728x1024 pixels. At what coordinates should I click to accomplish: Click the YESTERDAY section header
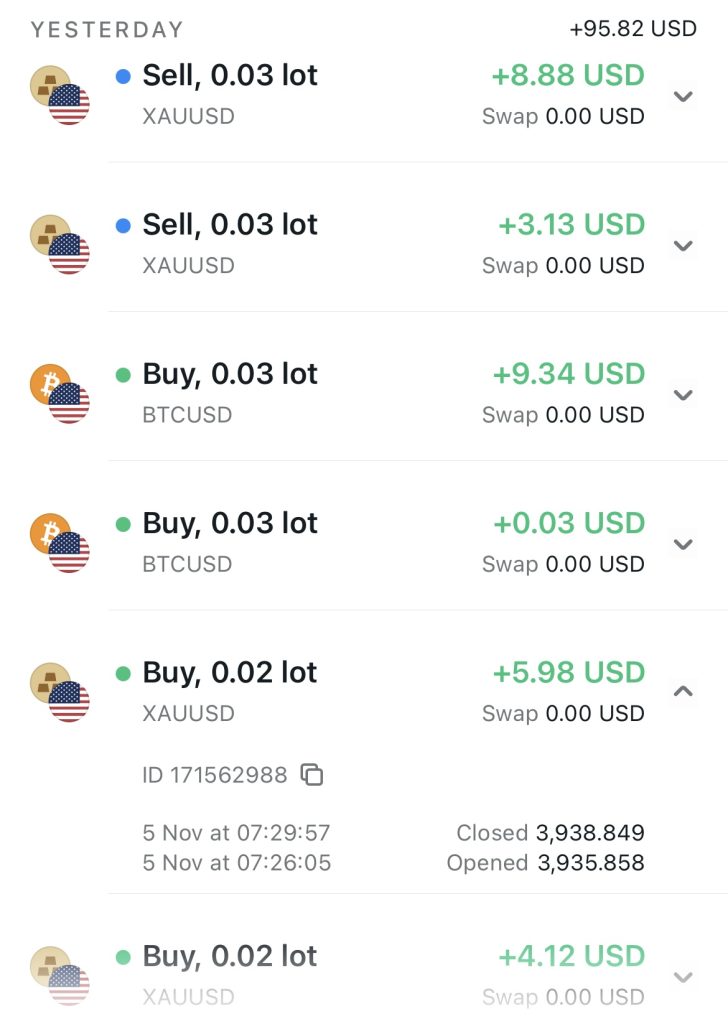[x=107, y=30]
